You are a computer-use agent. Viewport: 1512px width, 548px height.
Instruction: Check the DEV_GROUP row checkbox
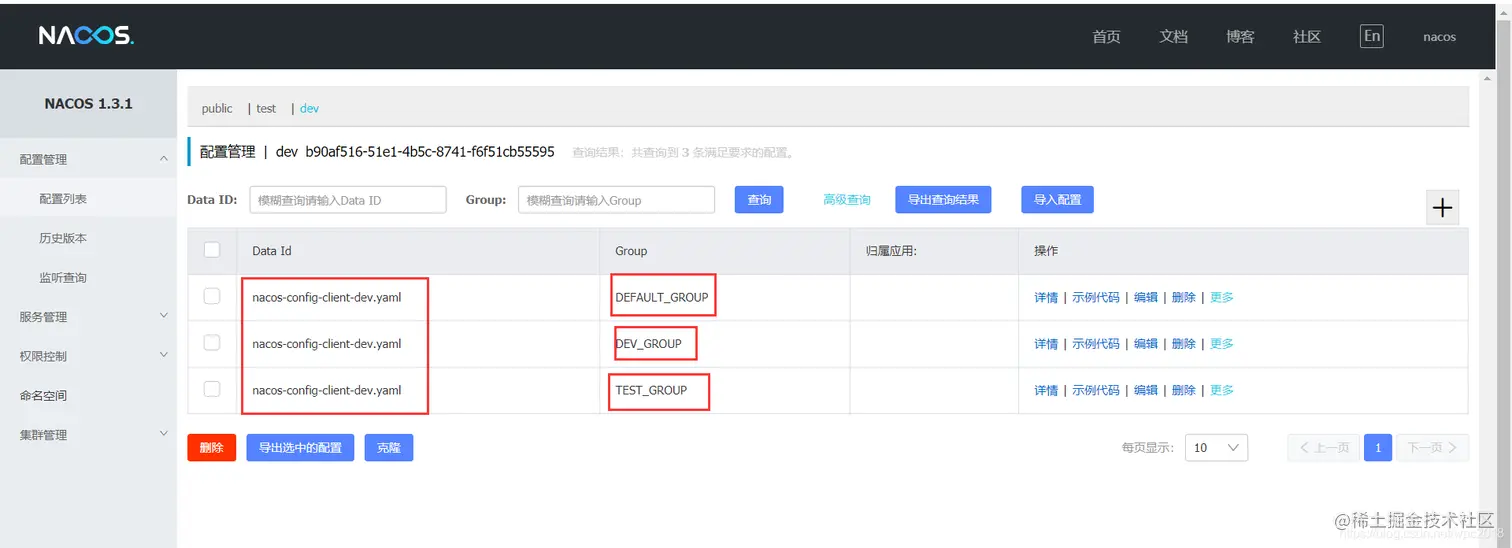212,343
